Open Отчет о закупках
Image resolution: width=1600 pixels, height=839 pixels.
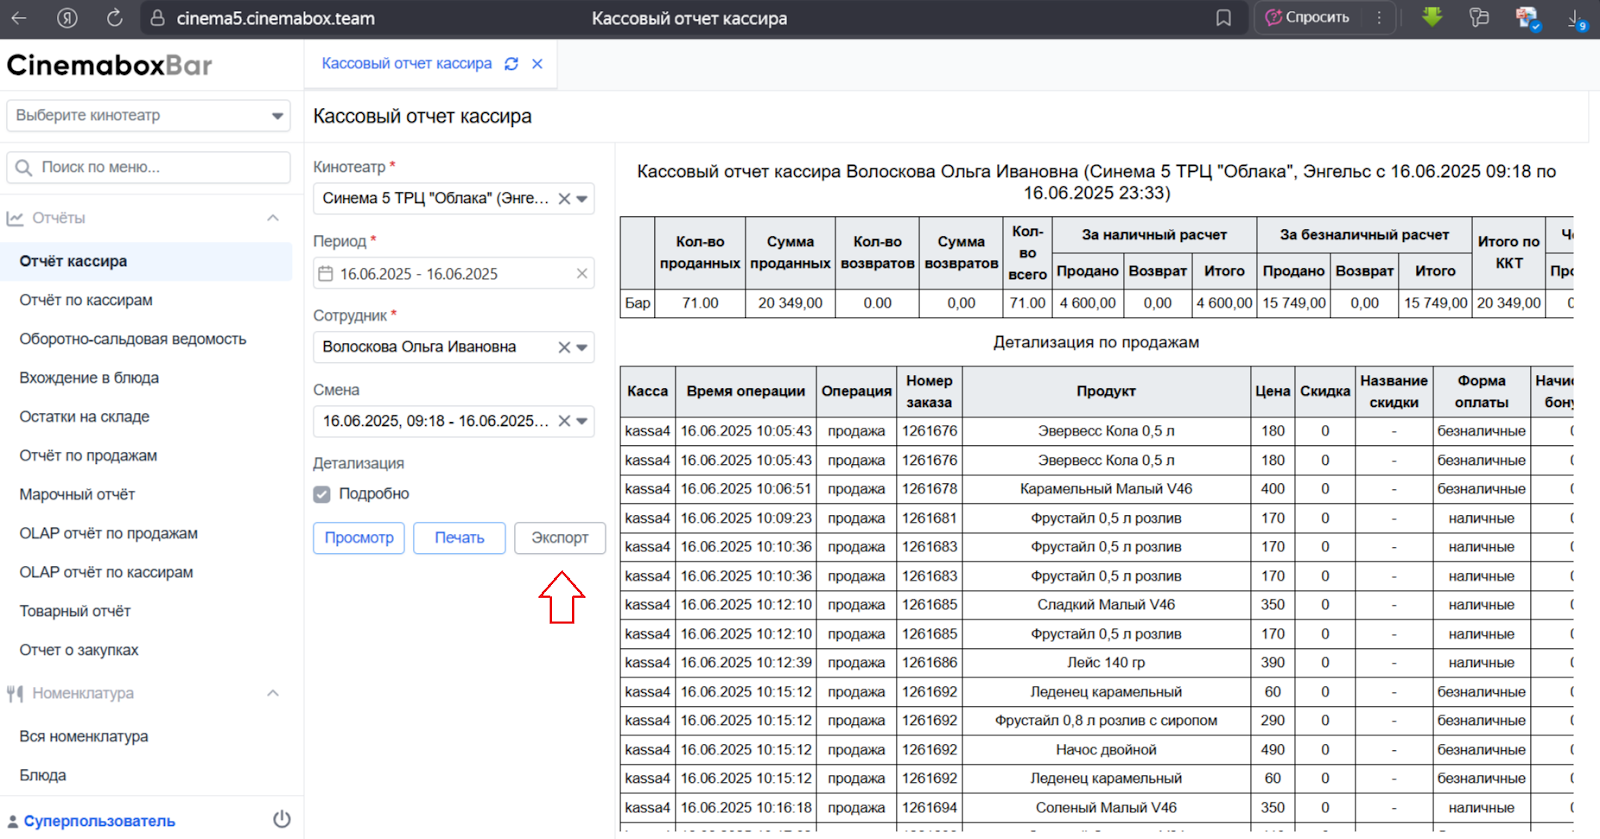point(79,650)
